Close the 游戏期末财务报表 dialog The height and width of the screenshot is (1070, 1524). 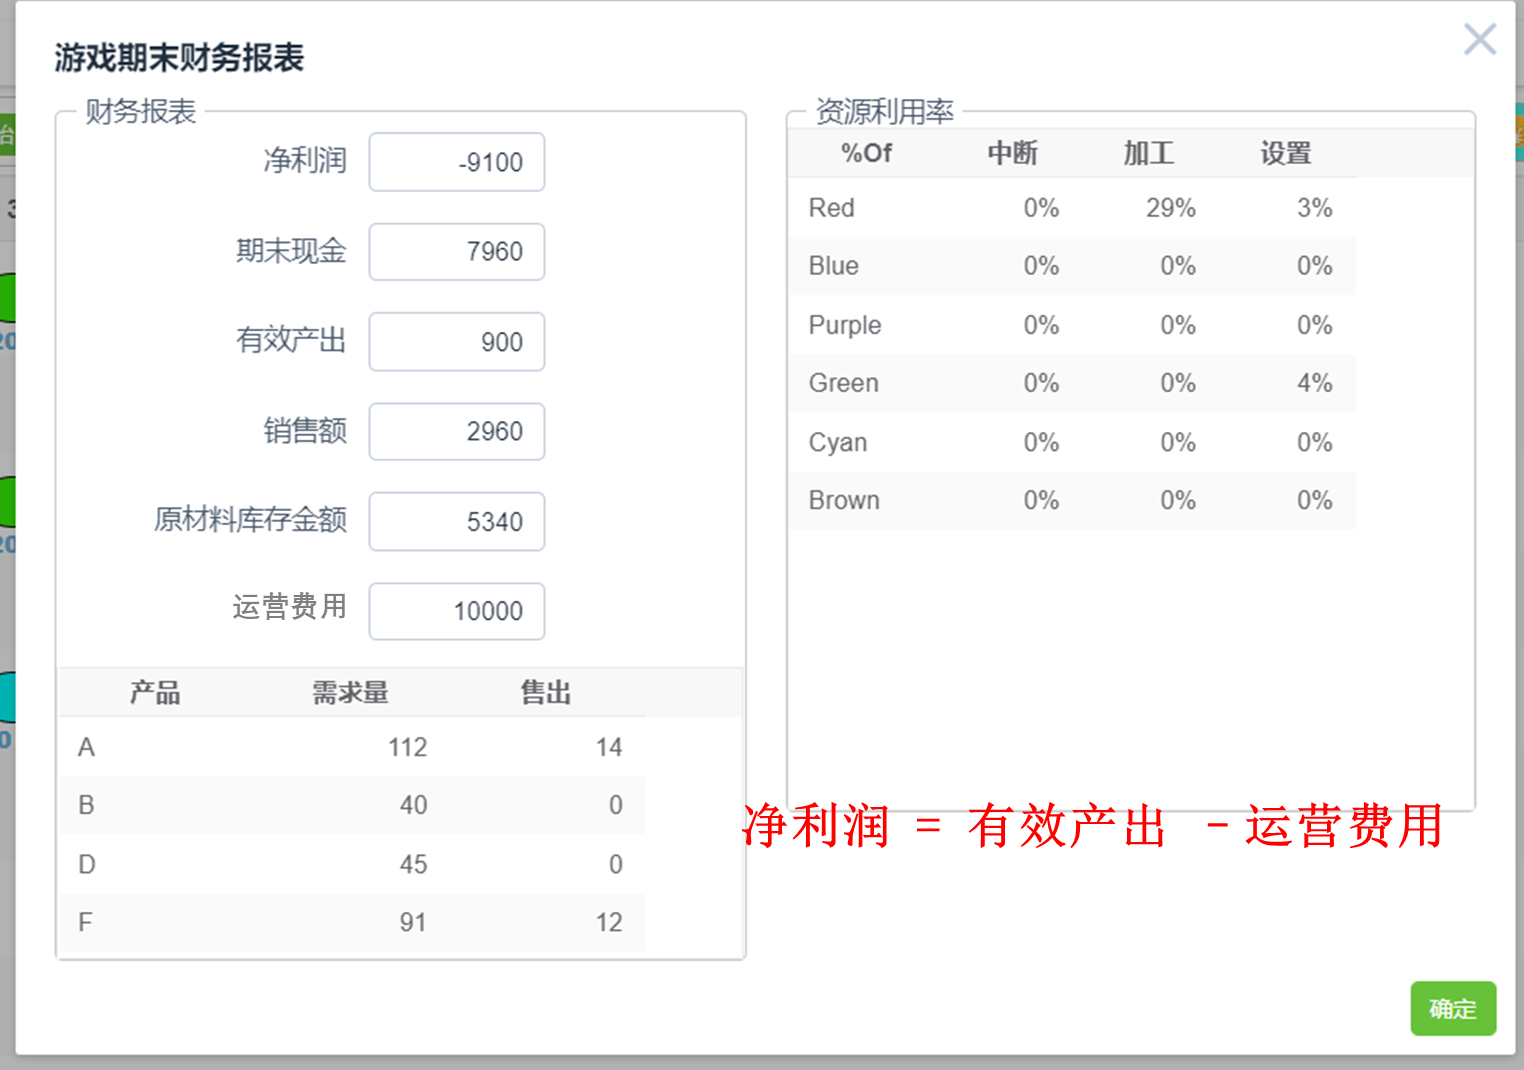point(1479,39)
